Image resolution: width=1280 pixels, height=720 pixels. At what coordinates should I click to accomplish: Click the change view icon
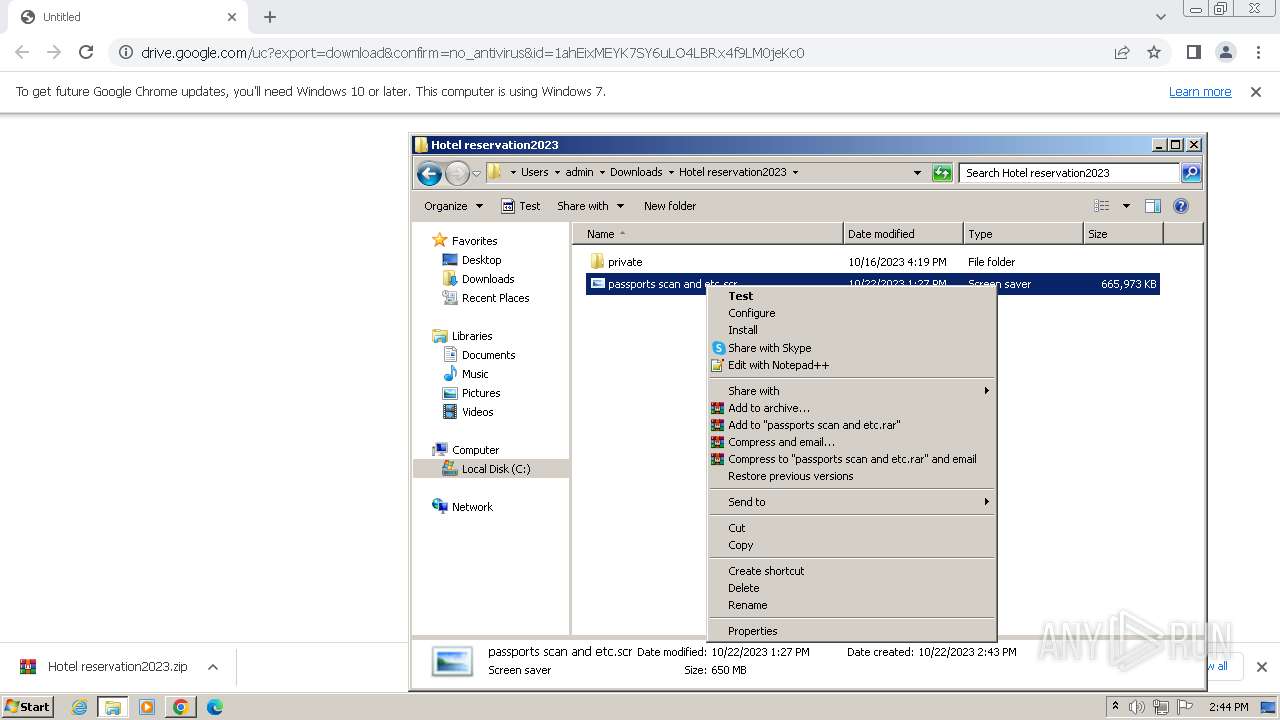point(1101,206)
